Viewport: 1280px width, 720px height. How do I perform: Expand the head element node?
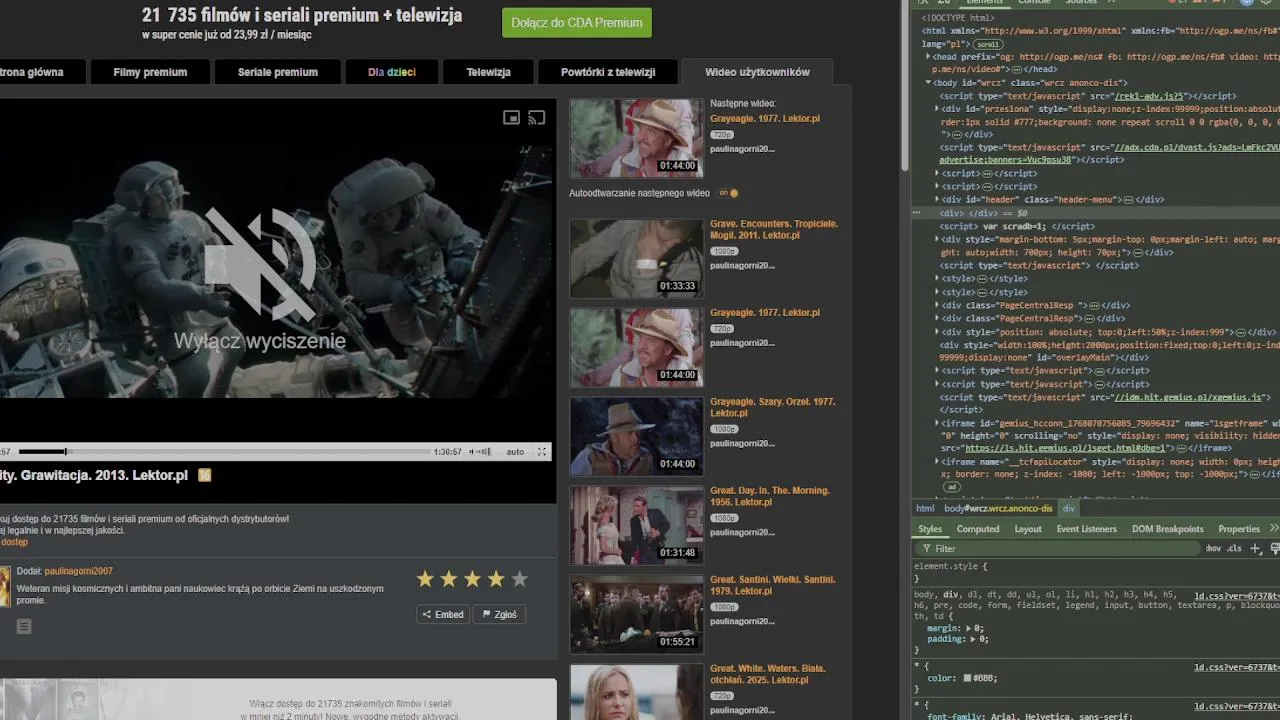(928, 57)
